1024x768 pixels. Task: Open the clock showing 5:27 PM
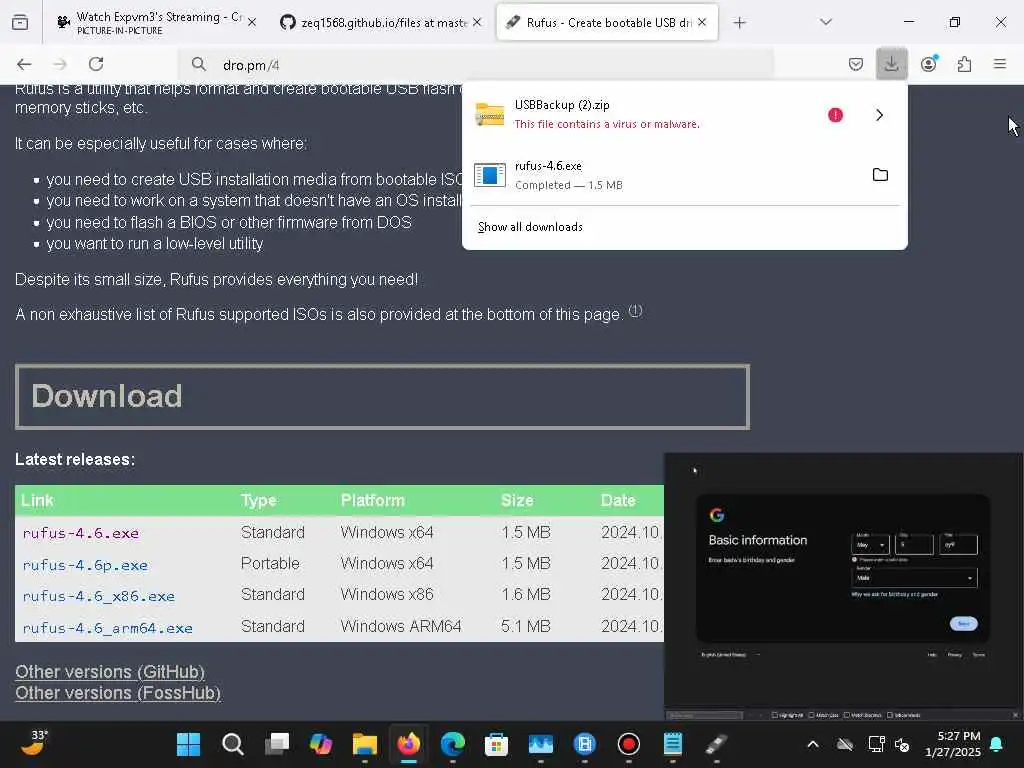952,744
